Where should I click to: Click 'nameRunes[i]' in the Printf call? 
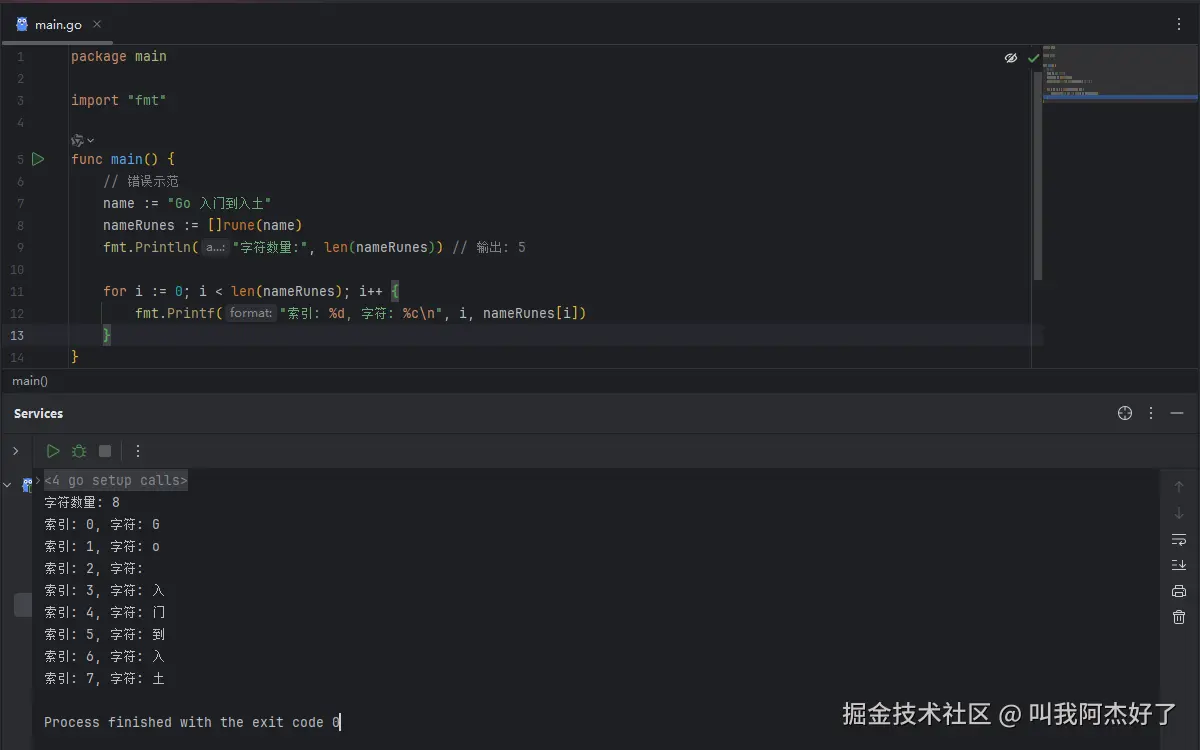click(530, 313)
